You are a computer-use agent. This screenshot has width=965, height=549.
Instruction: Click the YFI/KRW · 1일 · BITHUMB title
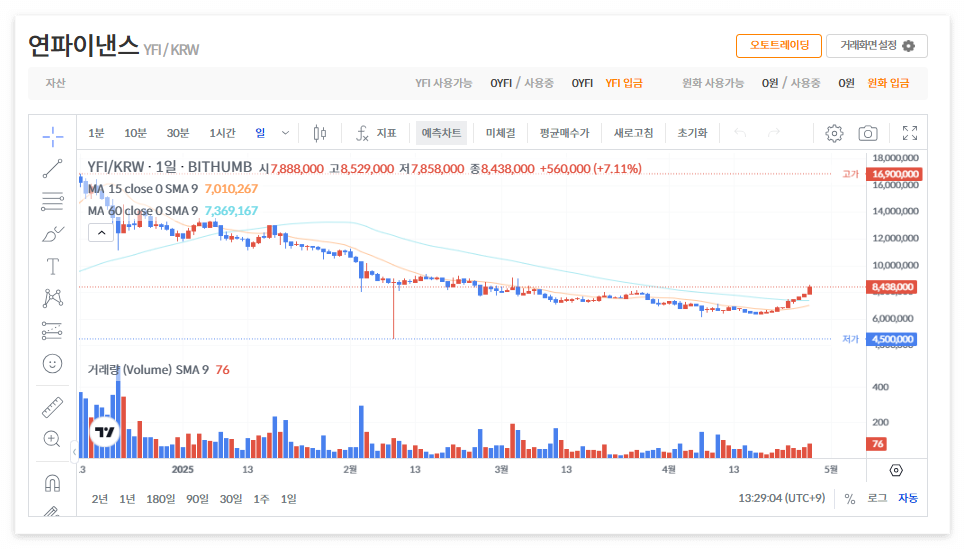click(x=170, y=167)
